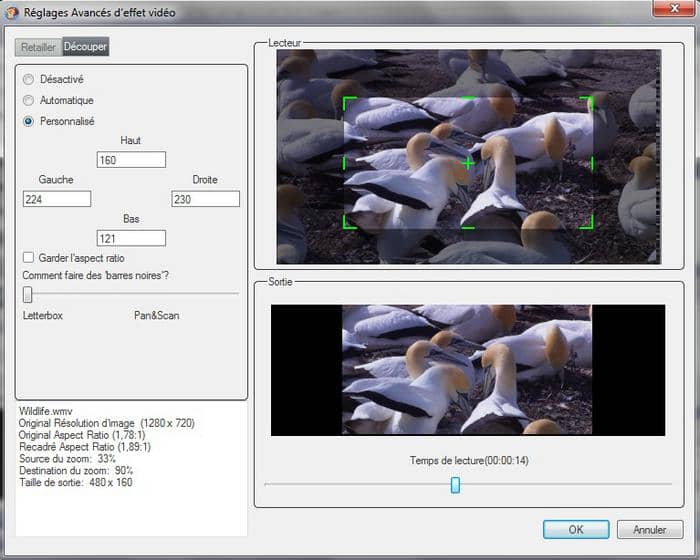Select the Découper tab
Screen dimensions: 700x560
tap(85, 46)
